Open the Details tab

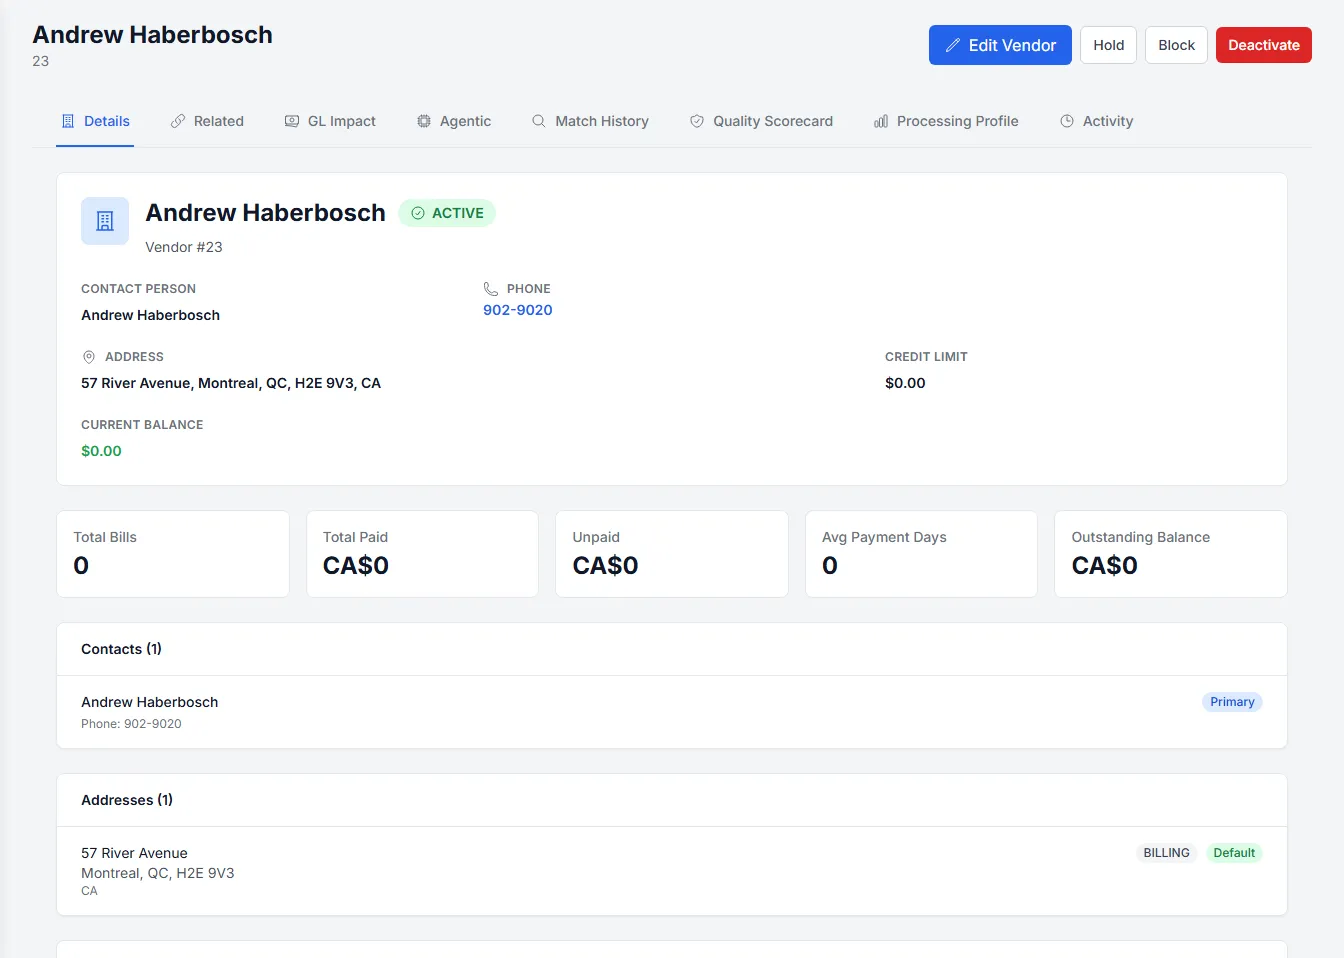click(x=95, y=121)
